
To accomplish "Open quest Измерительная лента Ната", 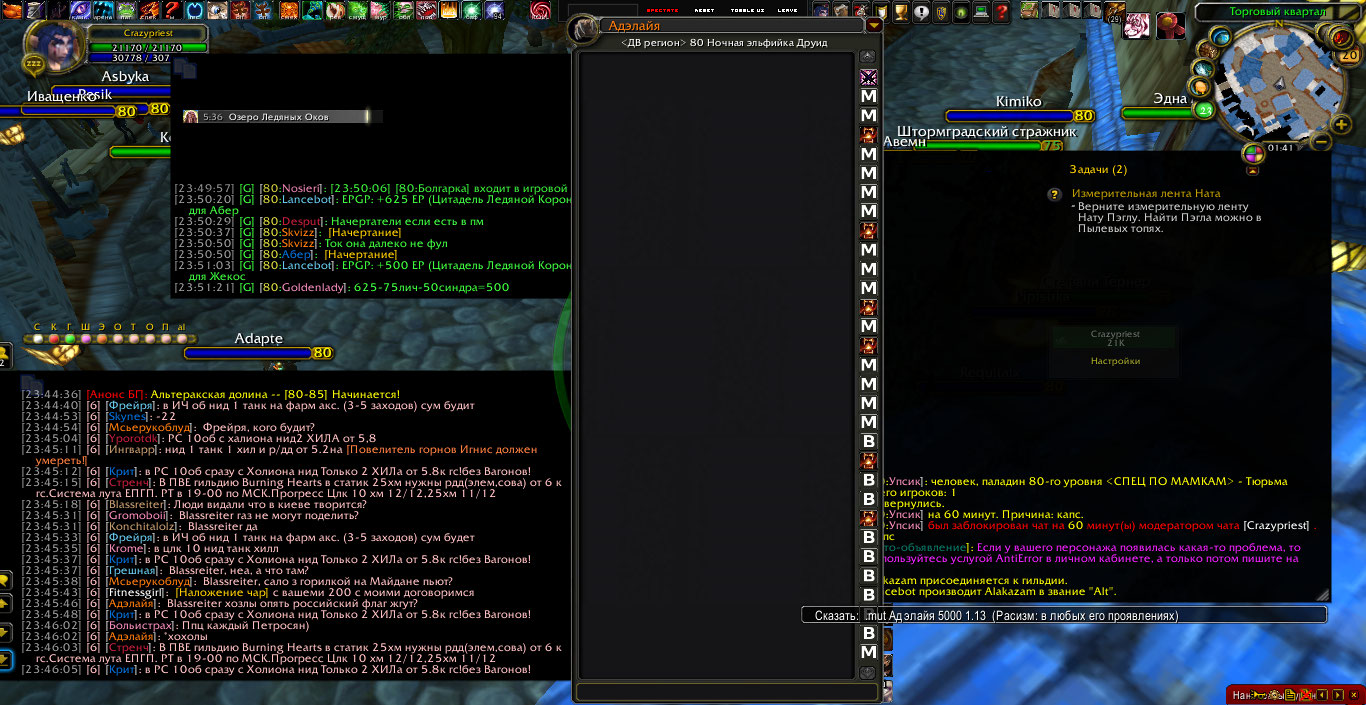I will tap(1146, 193).
